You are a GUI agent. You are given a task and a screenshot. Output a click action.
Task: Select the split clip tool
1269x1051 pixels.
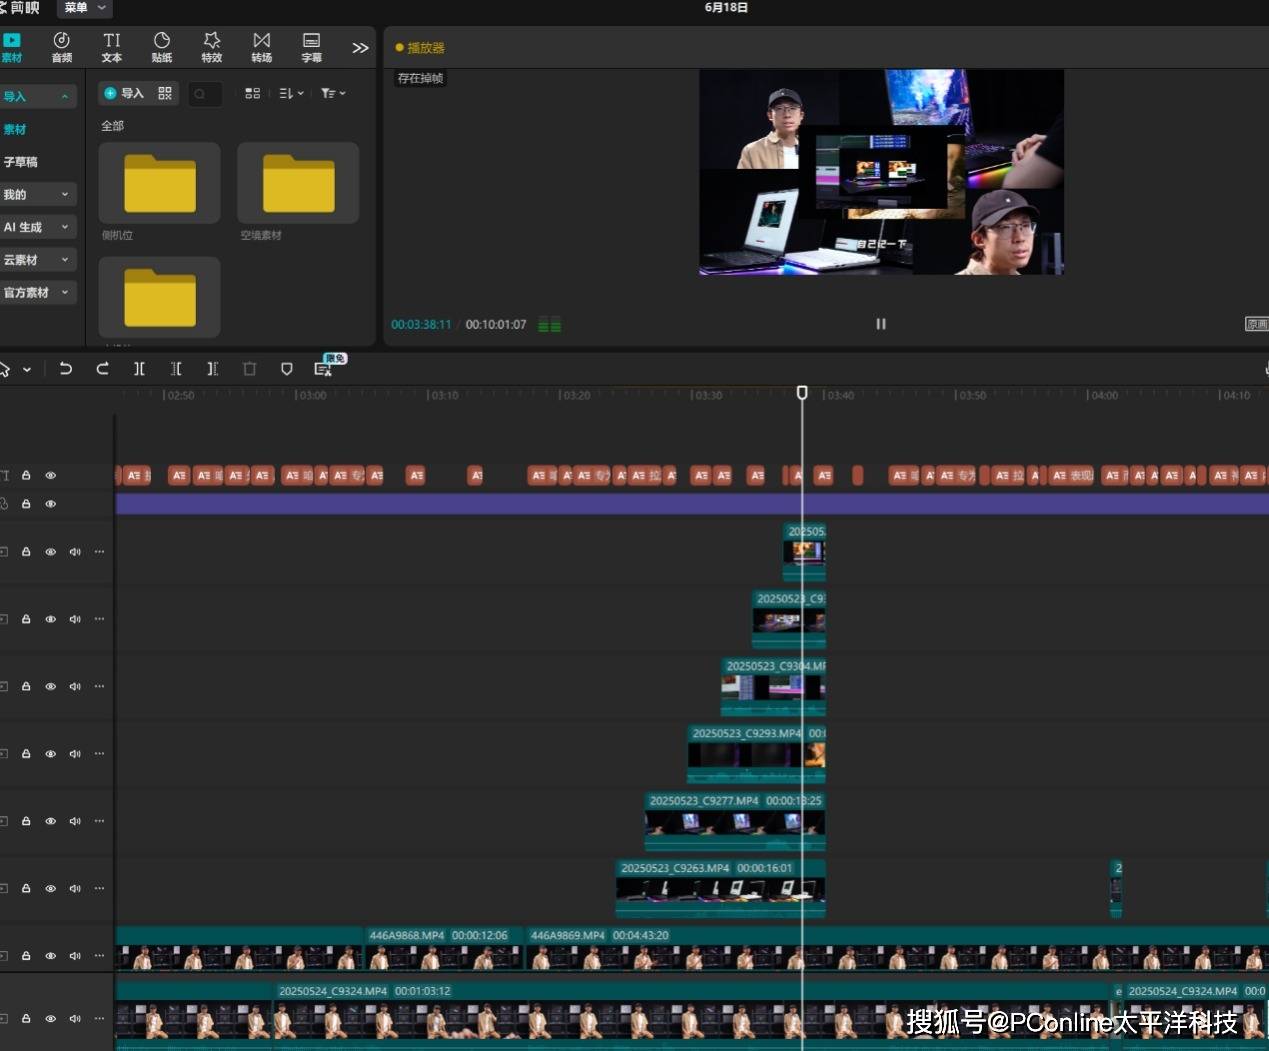pos(139,369)
